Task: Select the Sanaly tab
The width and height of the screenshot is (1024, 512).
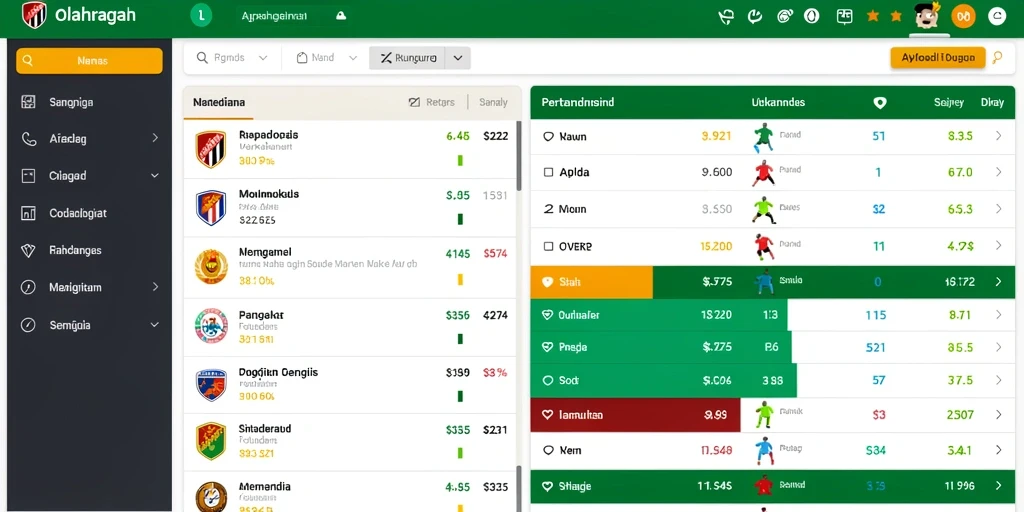Action: (x=493, y=103)
